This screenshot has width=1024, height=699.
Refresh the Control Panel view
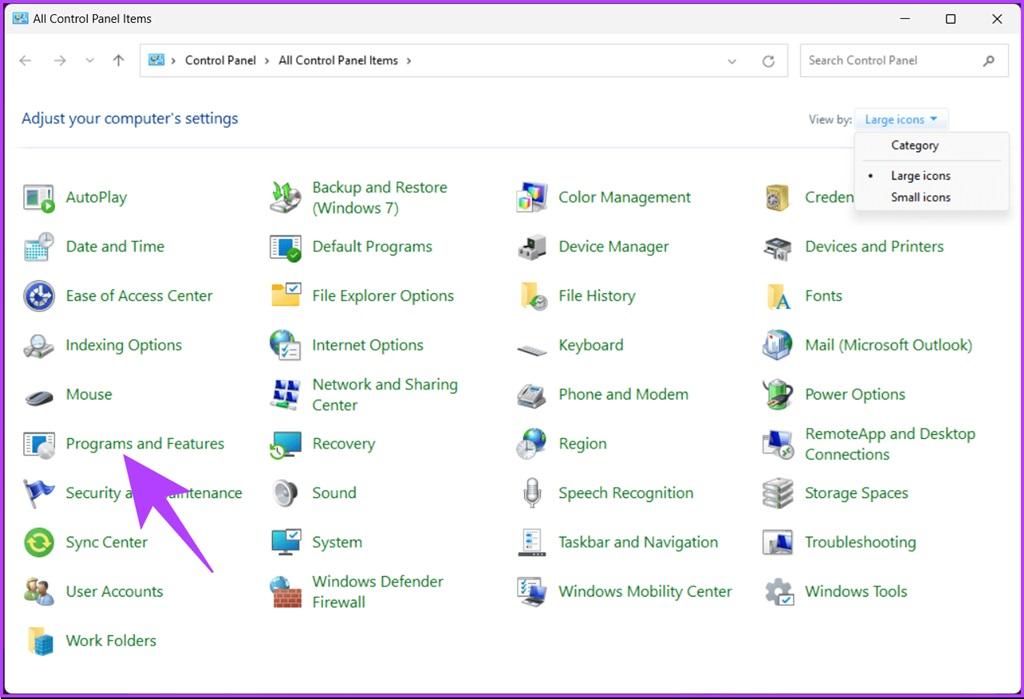click(769, 61)
